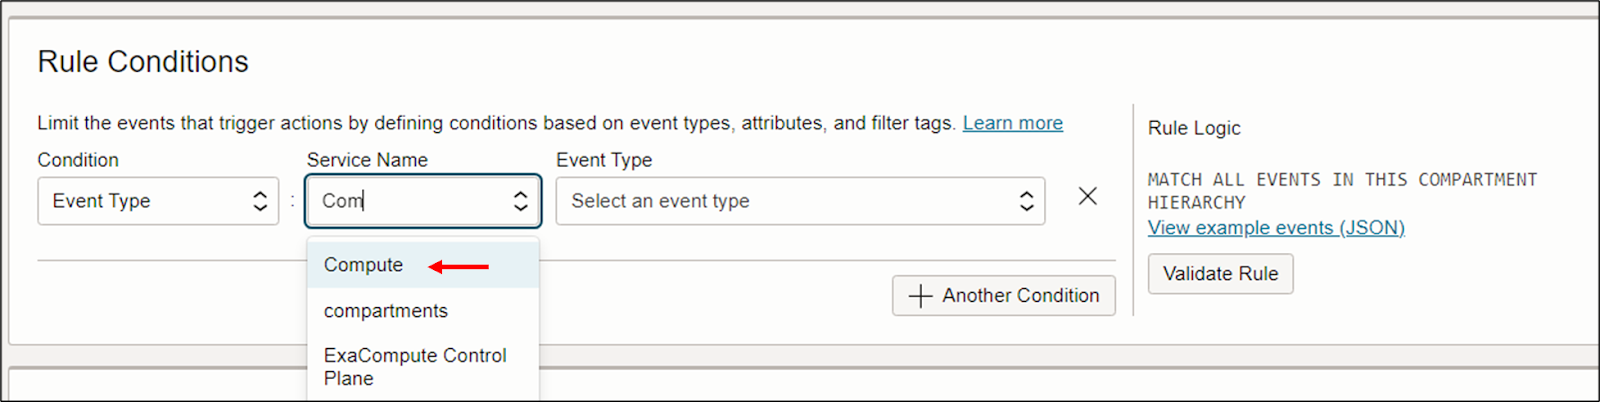Click the Service Name field label
The image size is (1600, 402).
pos(367,160)
